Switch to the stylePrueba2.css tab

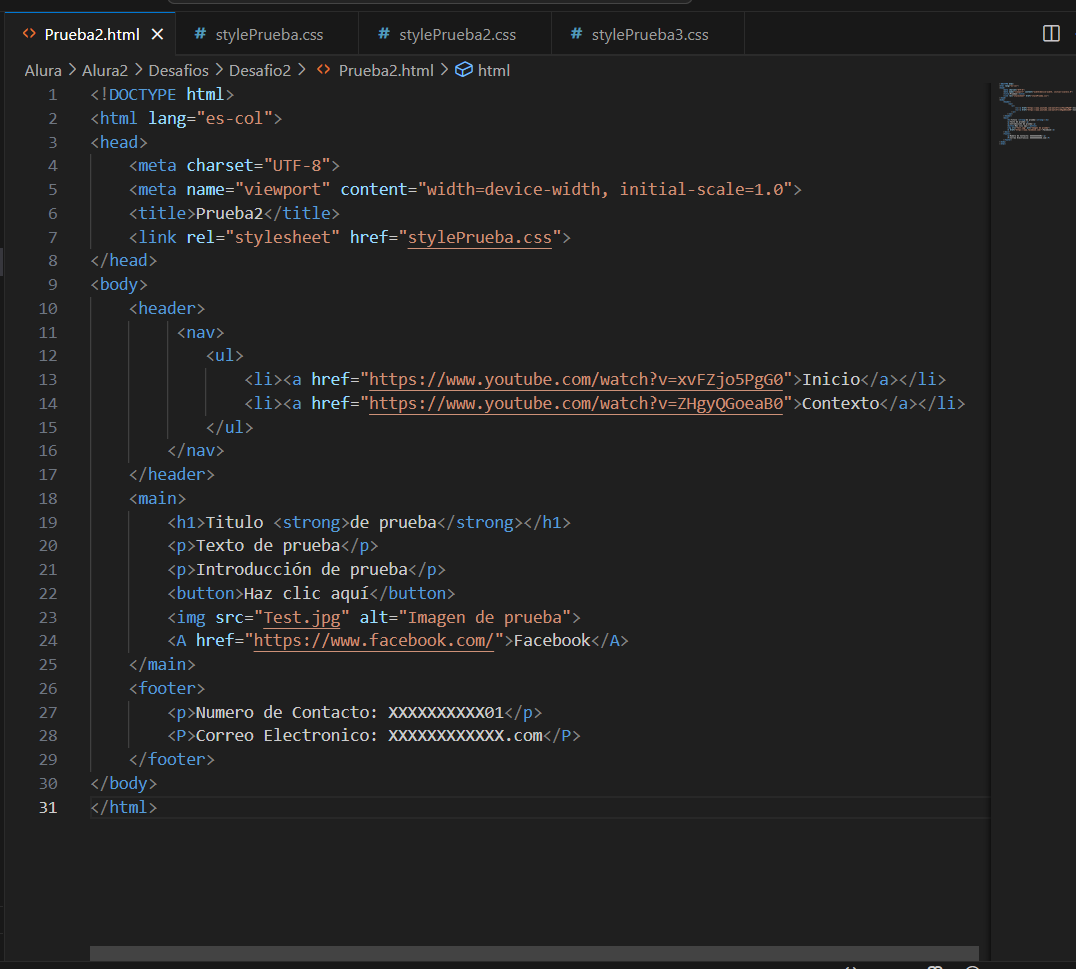click(454, 34)
